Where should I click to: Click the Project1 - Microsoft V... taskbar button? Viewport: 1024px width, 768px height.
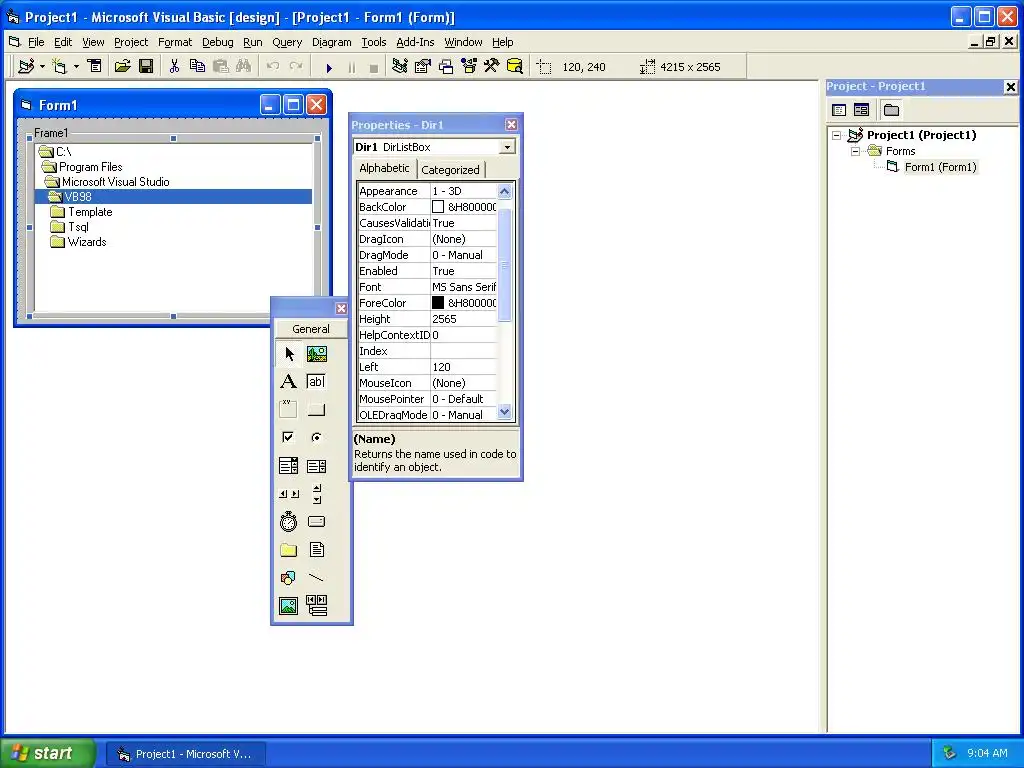coord(185,754)
